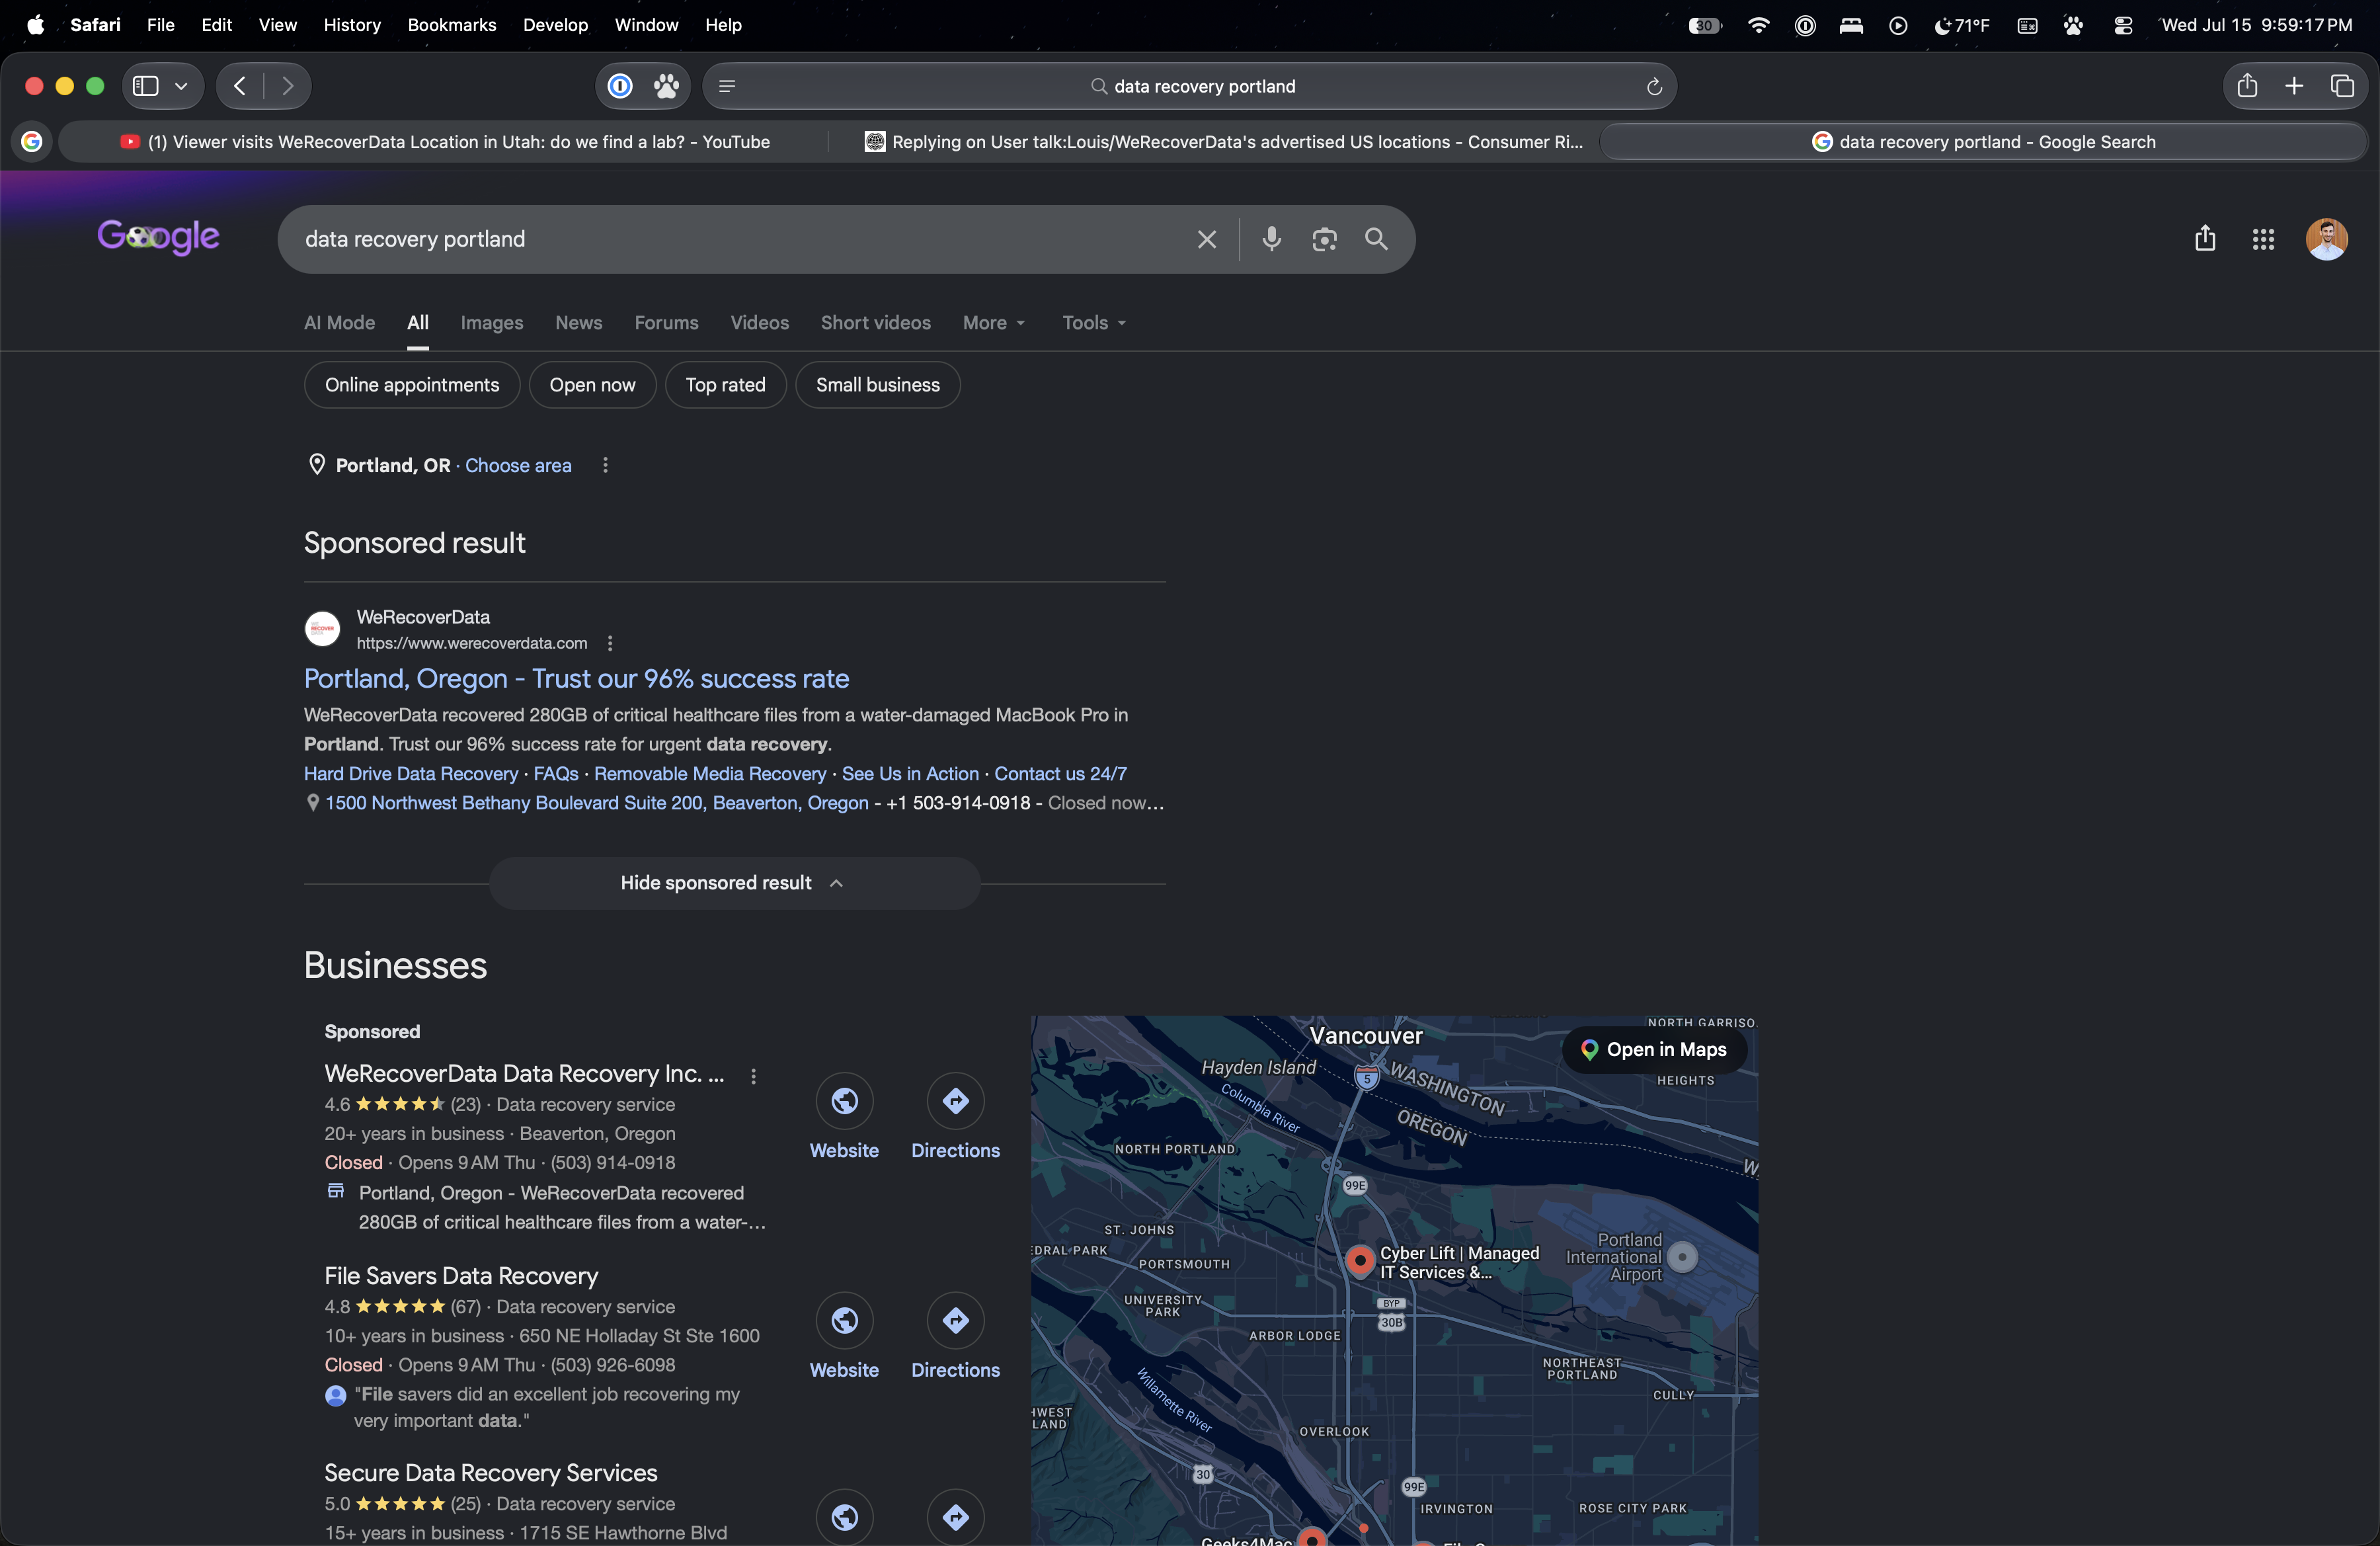Screen dimensions: 2380x1546
Task: Open the page reader menu icon
Action: point(727,87)
